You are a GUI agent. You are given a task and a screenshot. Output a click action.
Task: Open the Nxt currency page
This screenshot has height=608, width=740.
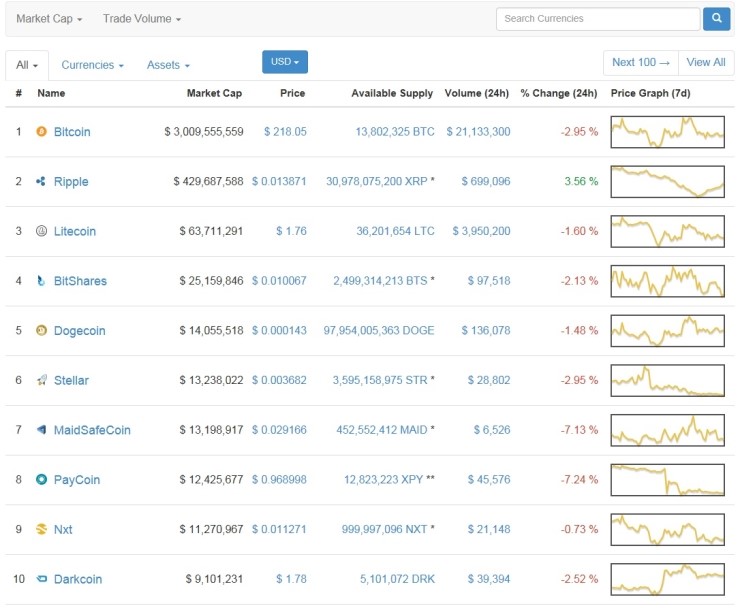point(63,530)
